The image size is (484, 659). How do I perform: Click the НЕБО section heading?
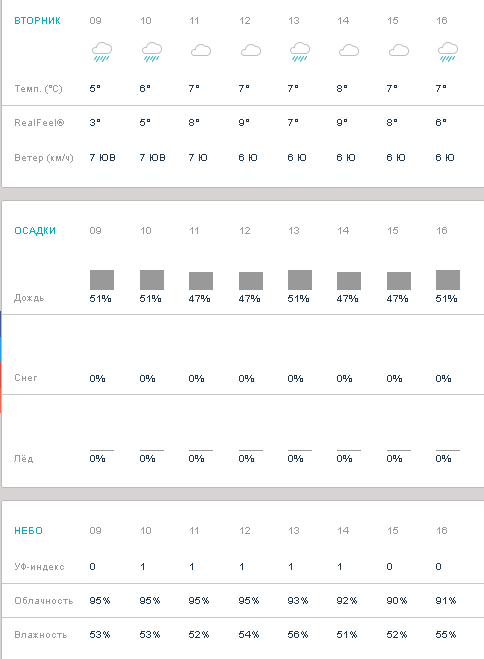click(29, 530)
